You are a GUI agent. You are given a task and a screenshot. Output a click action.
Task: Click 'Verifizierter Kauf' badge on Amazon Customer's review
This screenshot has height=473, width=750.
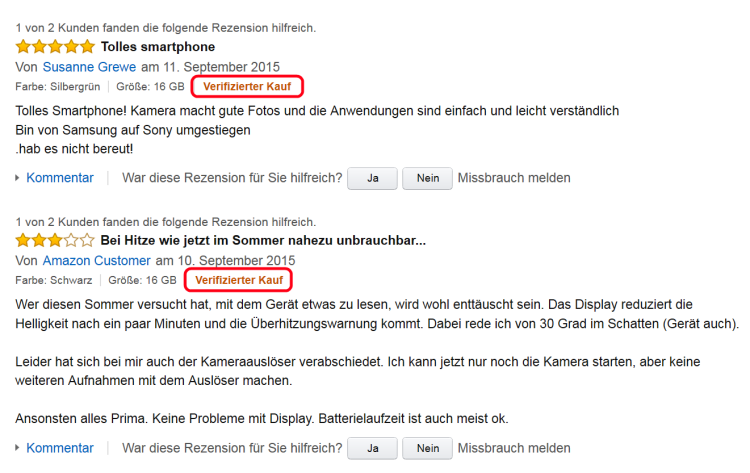[240, 280]
